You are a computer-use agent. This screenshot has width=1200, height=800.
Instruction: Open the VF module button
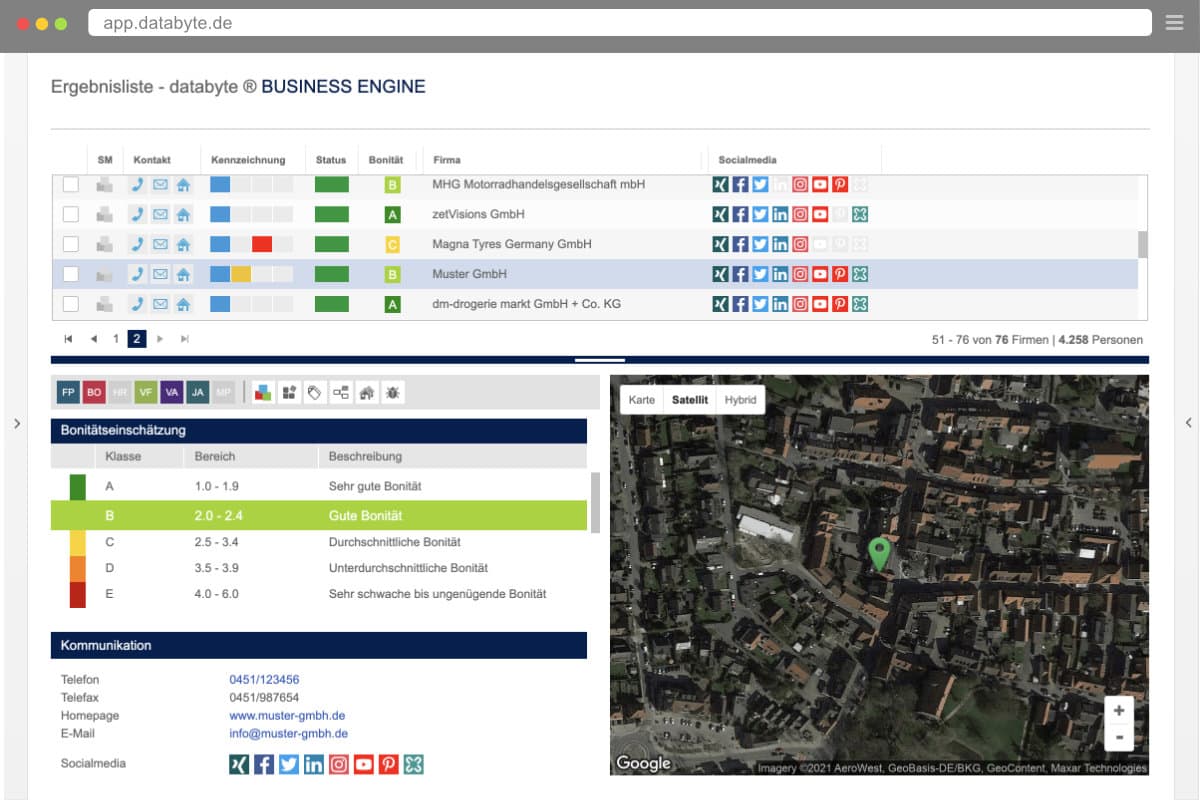[146, 393]
